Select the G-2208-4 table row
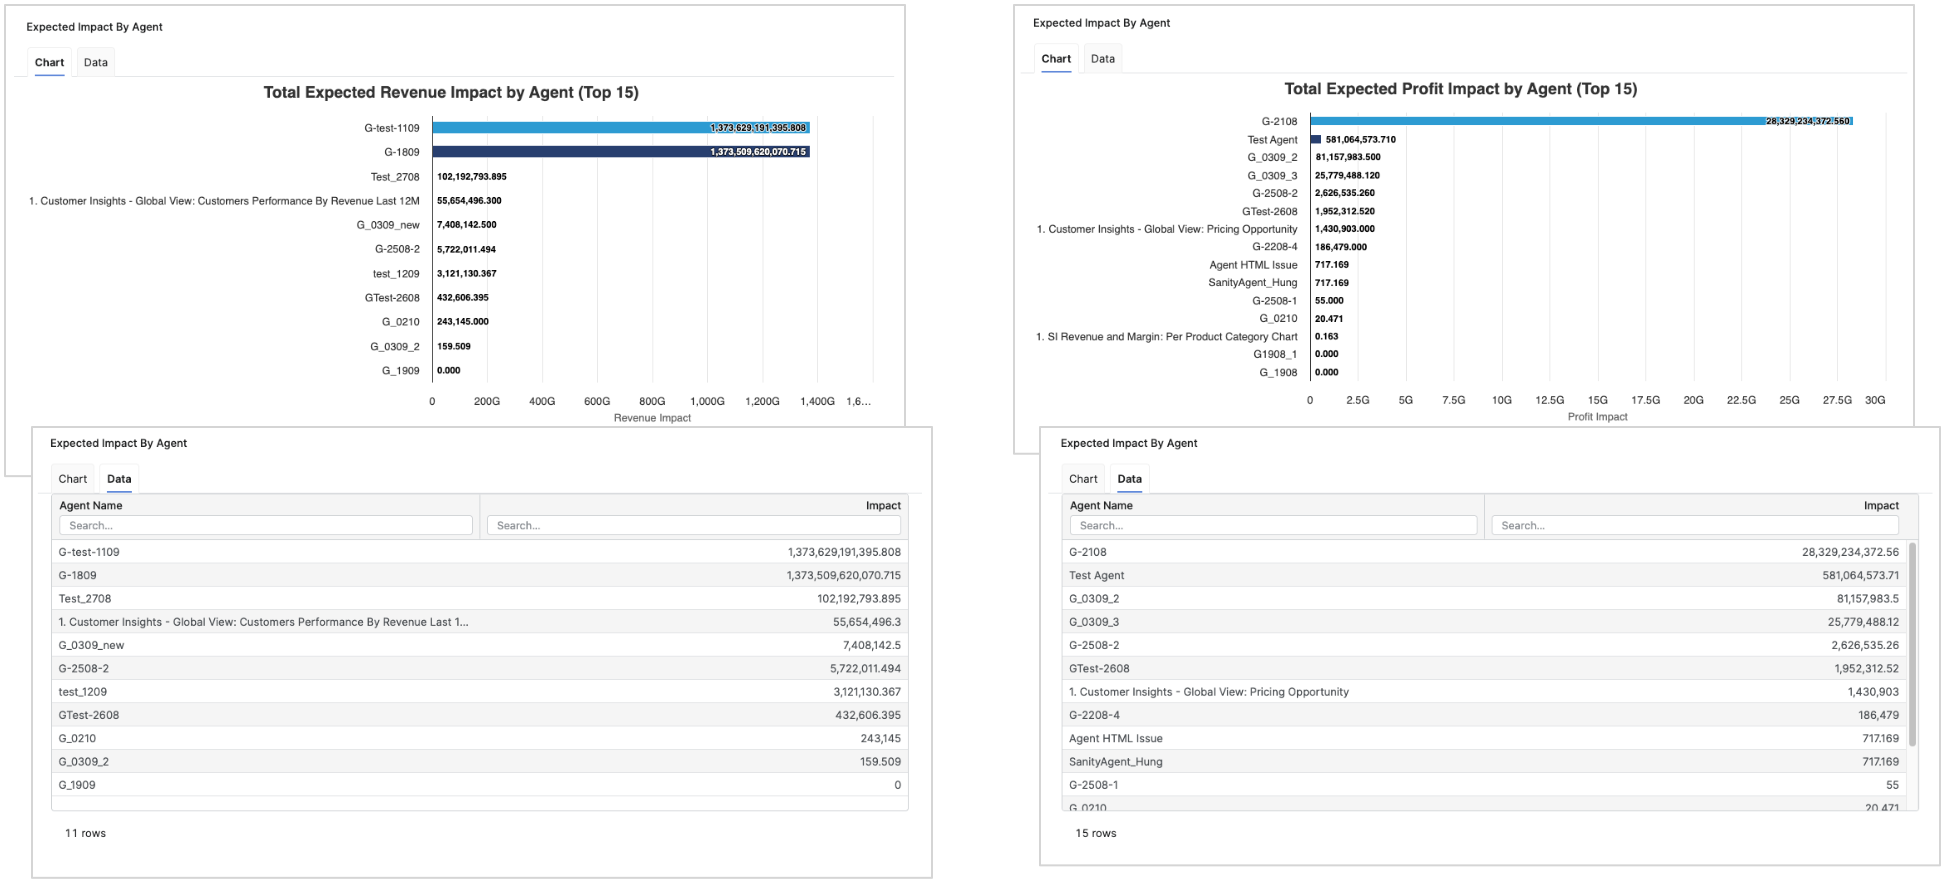 coord(1483,715)
